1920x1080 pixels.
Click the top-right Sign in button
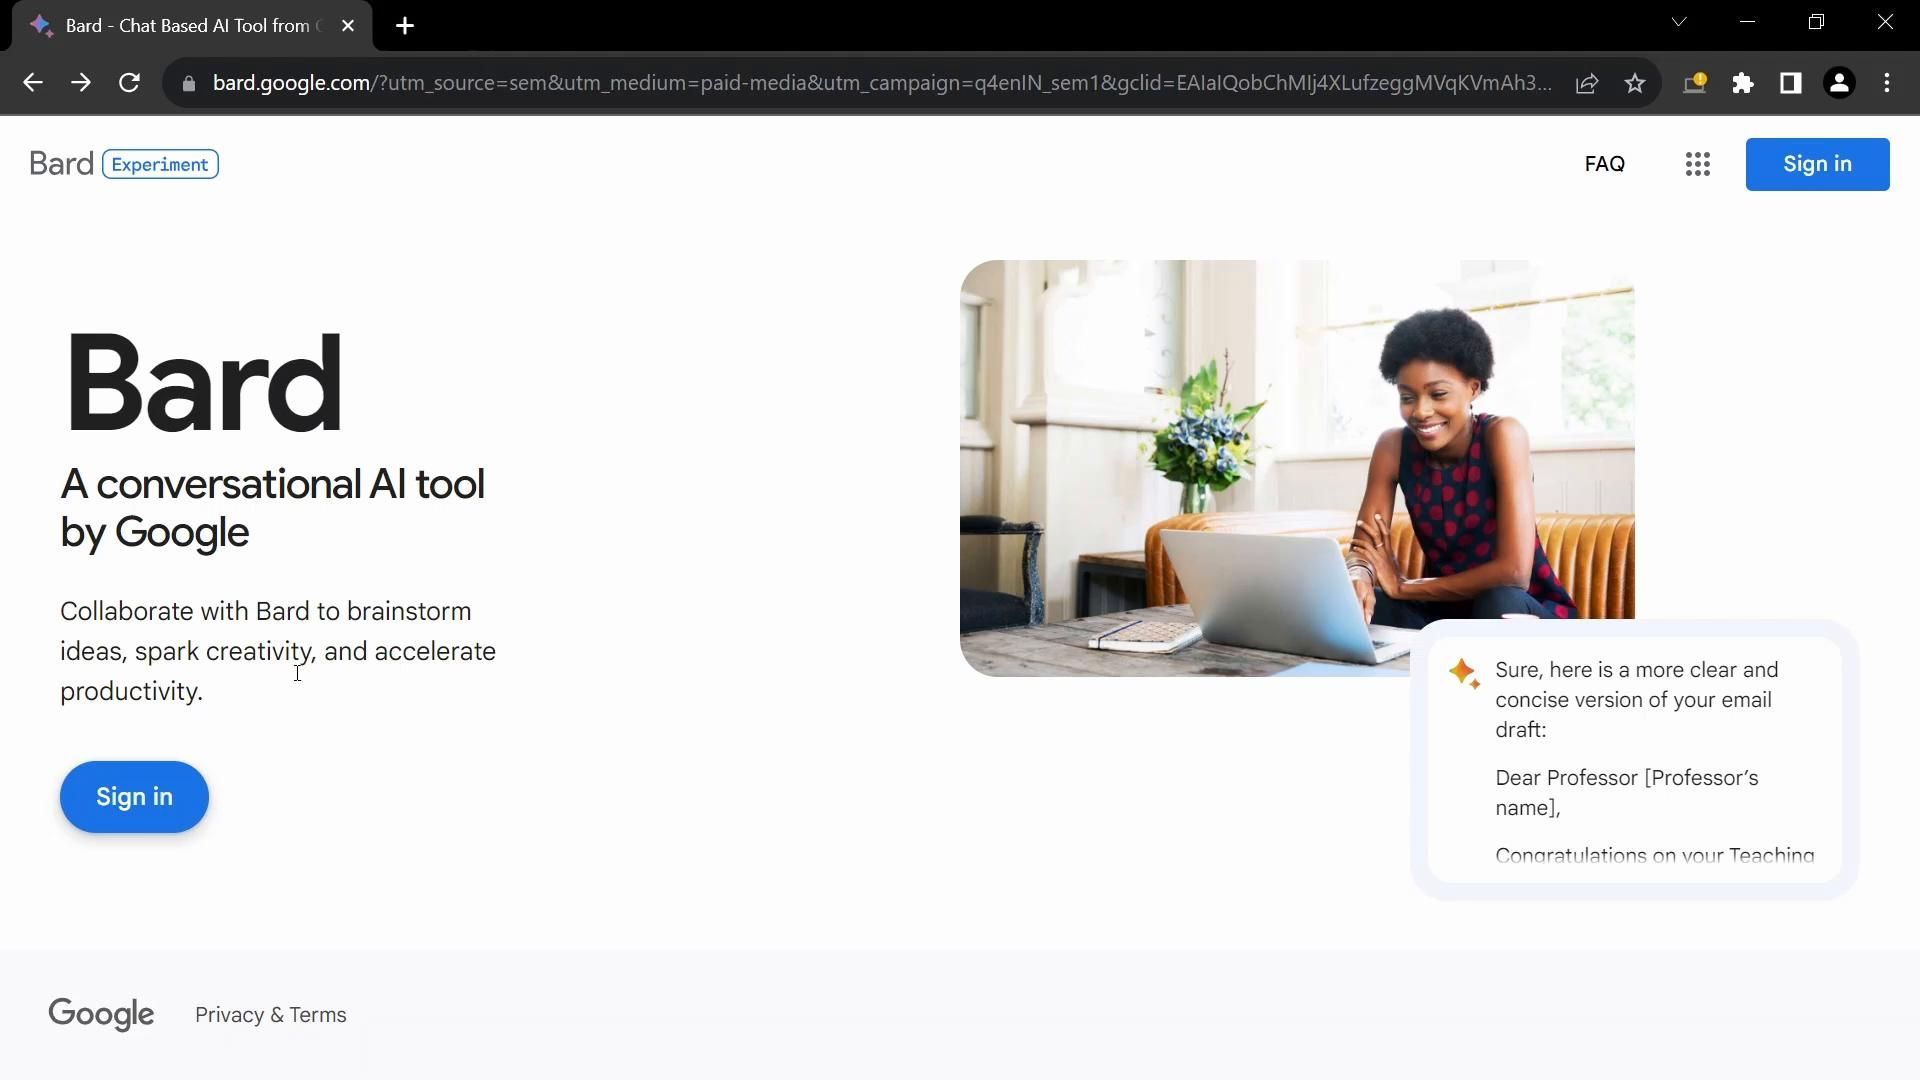click(x=1817, y=164)
